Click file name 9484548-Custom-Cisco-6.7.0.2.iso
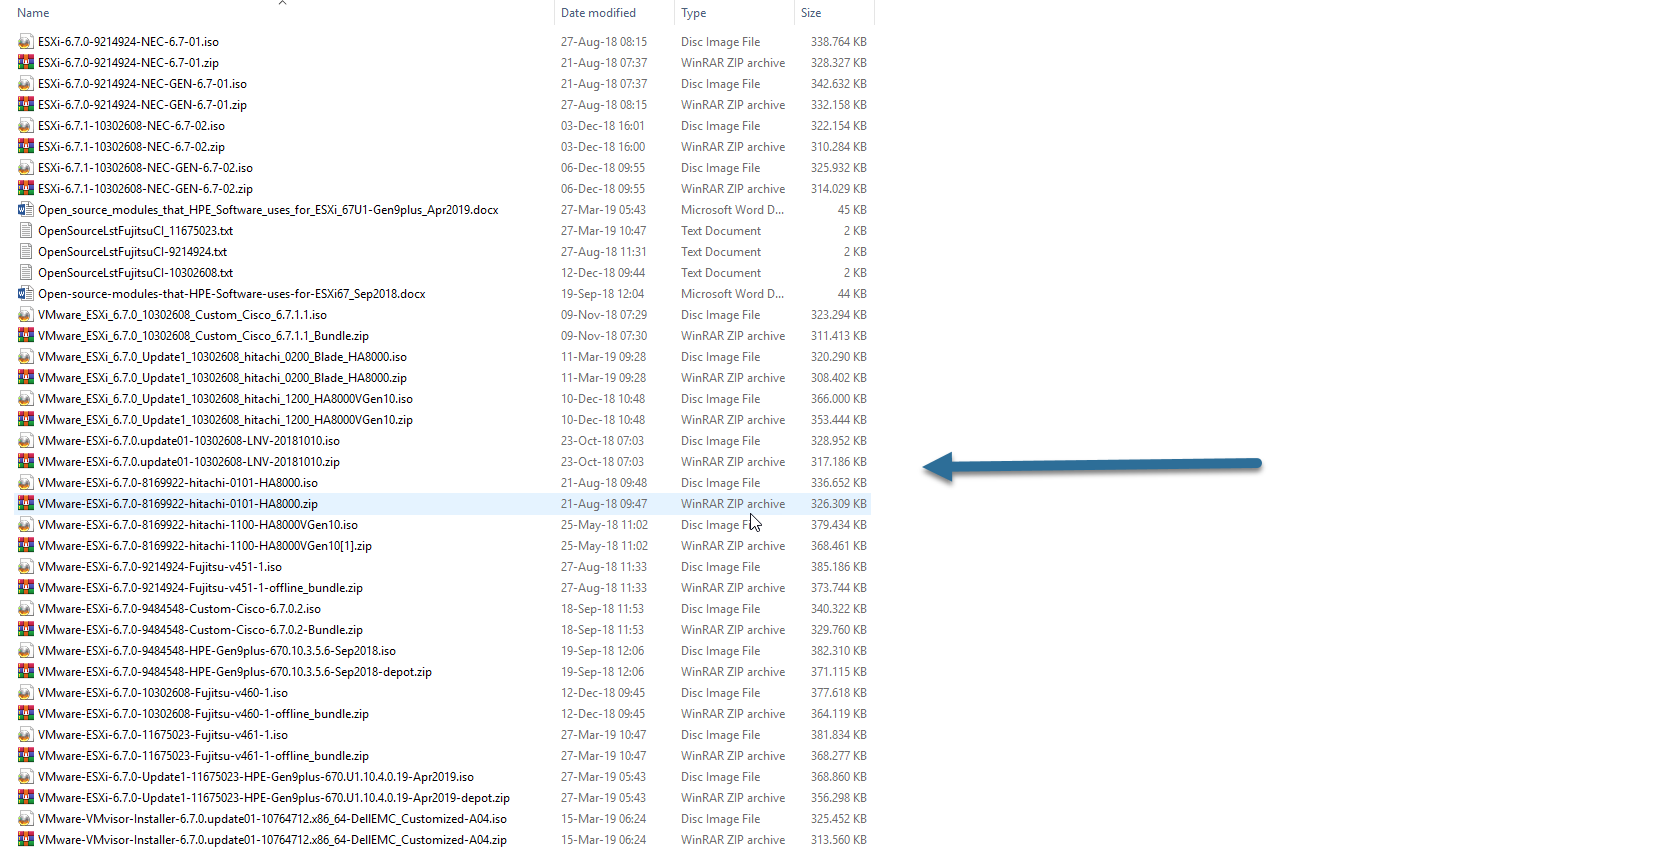This screenshot has width=1671, height=862. pos(179,609)
